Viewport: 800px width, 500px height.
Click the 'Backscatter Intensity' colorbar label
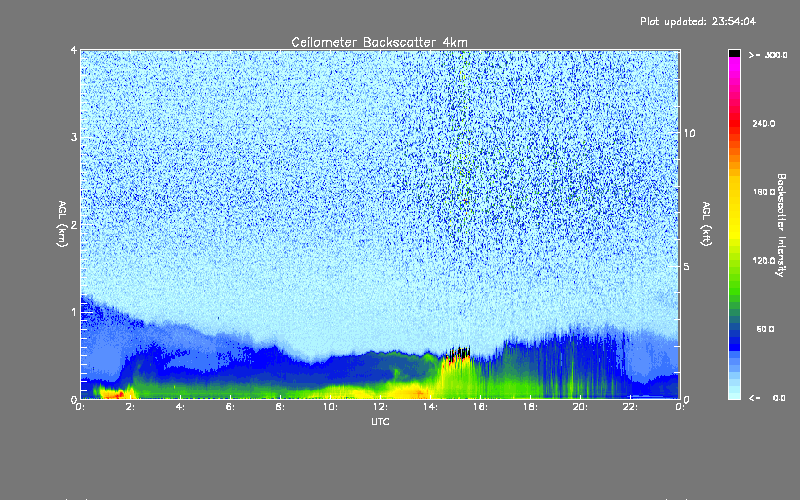[x=781, y=225]
